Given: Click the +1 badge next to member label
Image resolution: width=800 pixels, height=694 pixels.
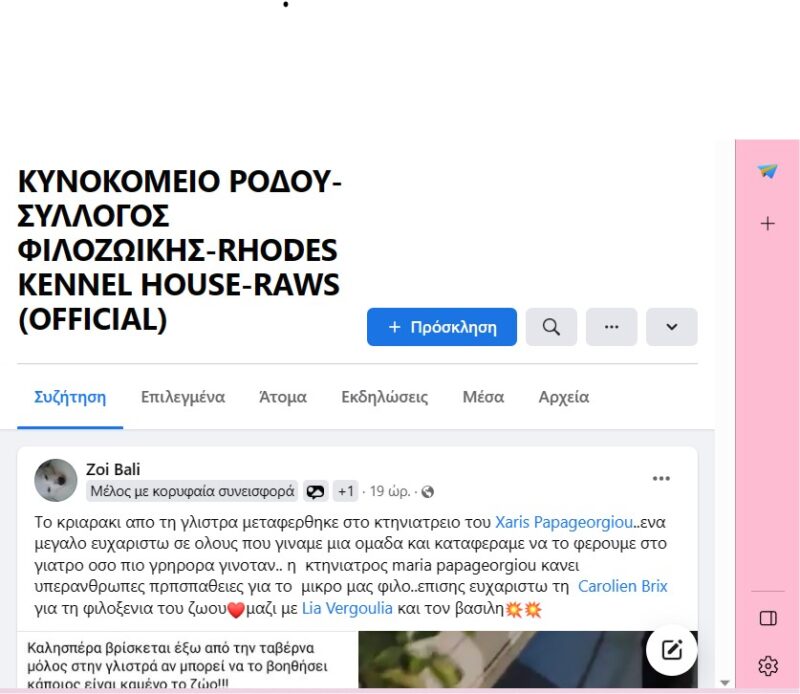Looking at the screenshot, I should point(345,491).
